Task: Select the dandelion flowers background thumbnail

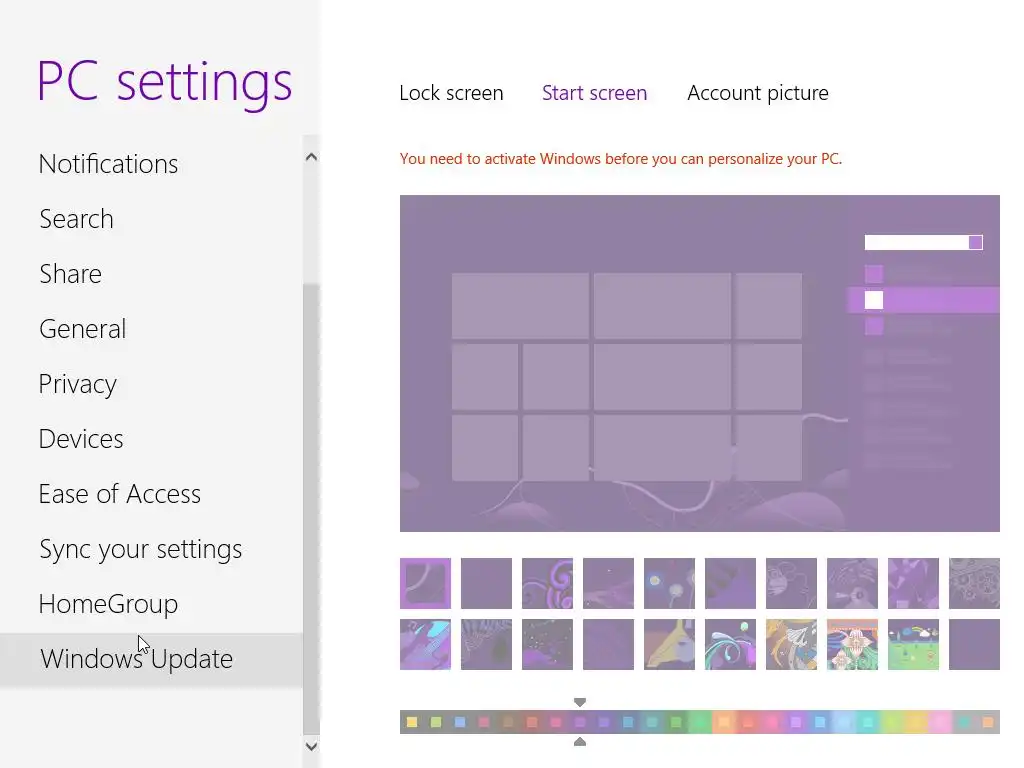Action: pyautogui.click(x=669, y=583)
